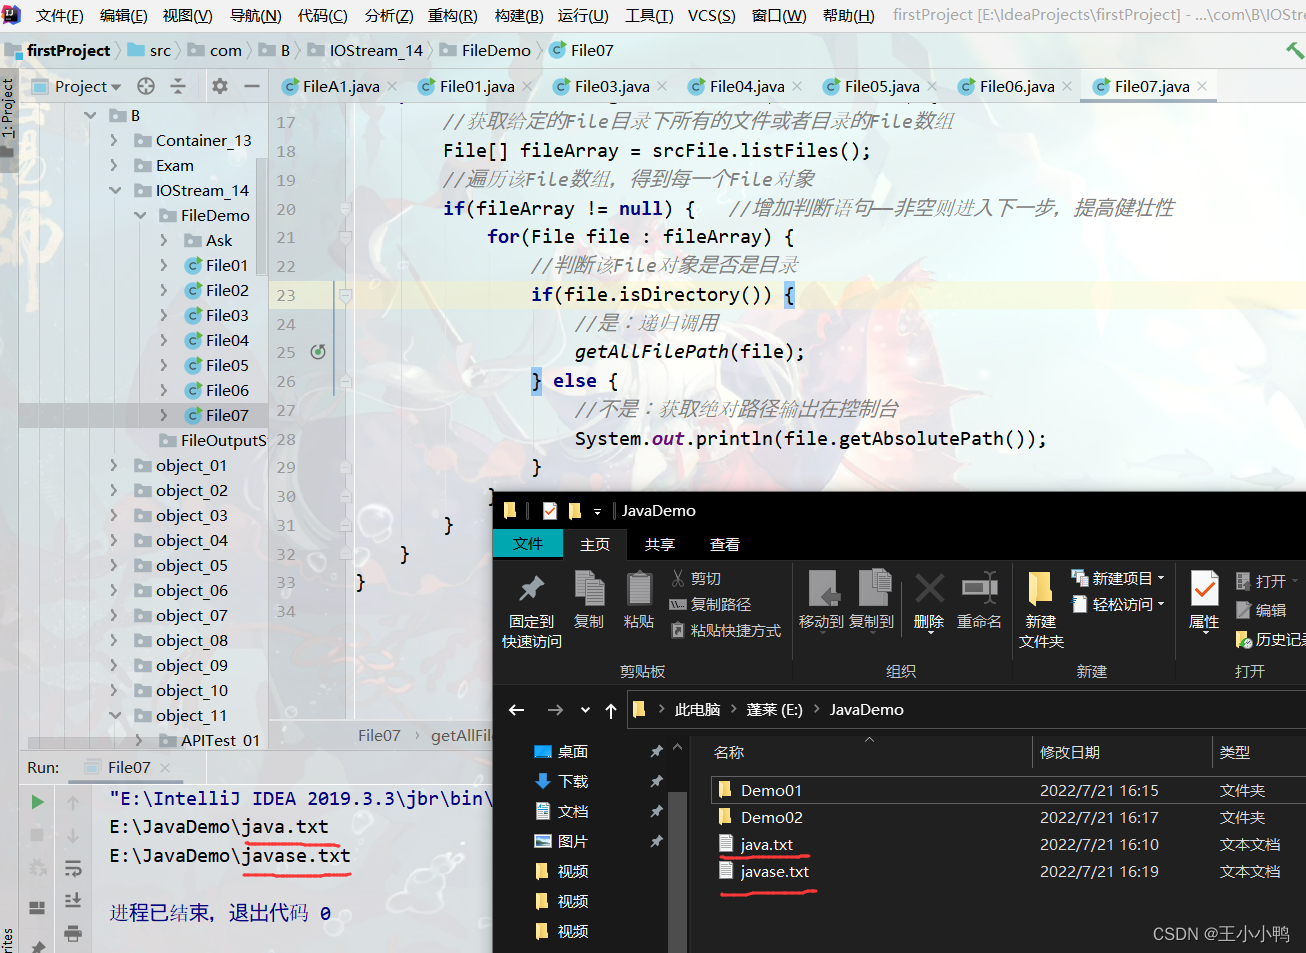Click Copy path (复制路径) in Explorer ribbon
The width and height of the screenshot is (1306, 953).
[x=710, y=604]
